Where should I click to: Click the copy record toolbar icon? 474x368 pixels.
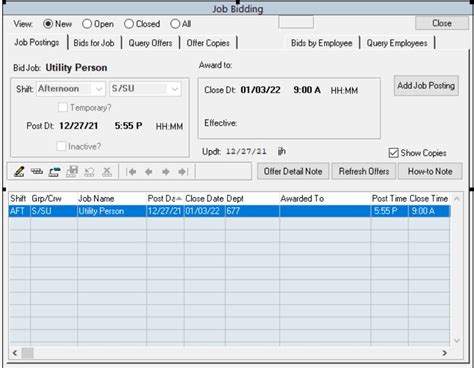click(x=54, y=172)
